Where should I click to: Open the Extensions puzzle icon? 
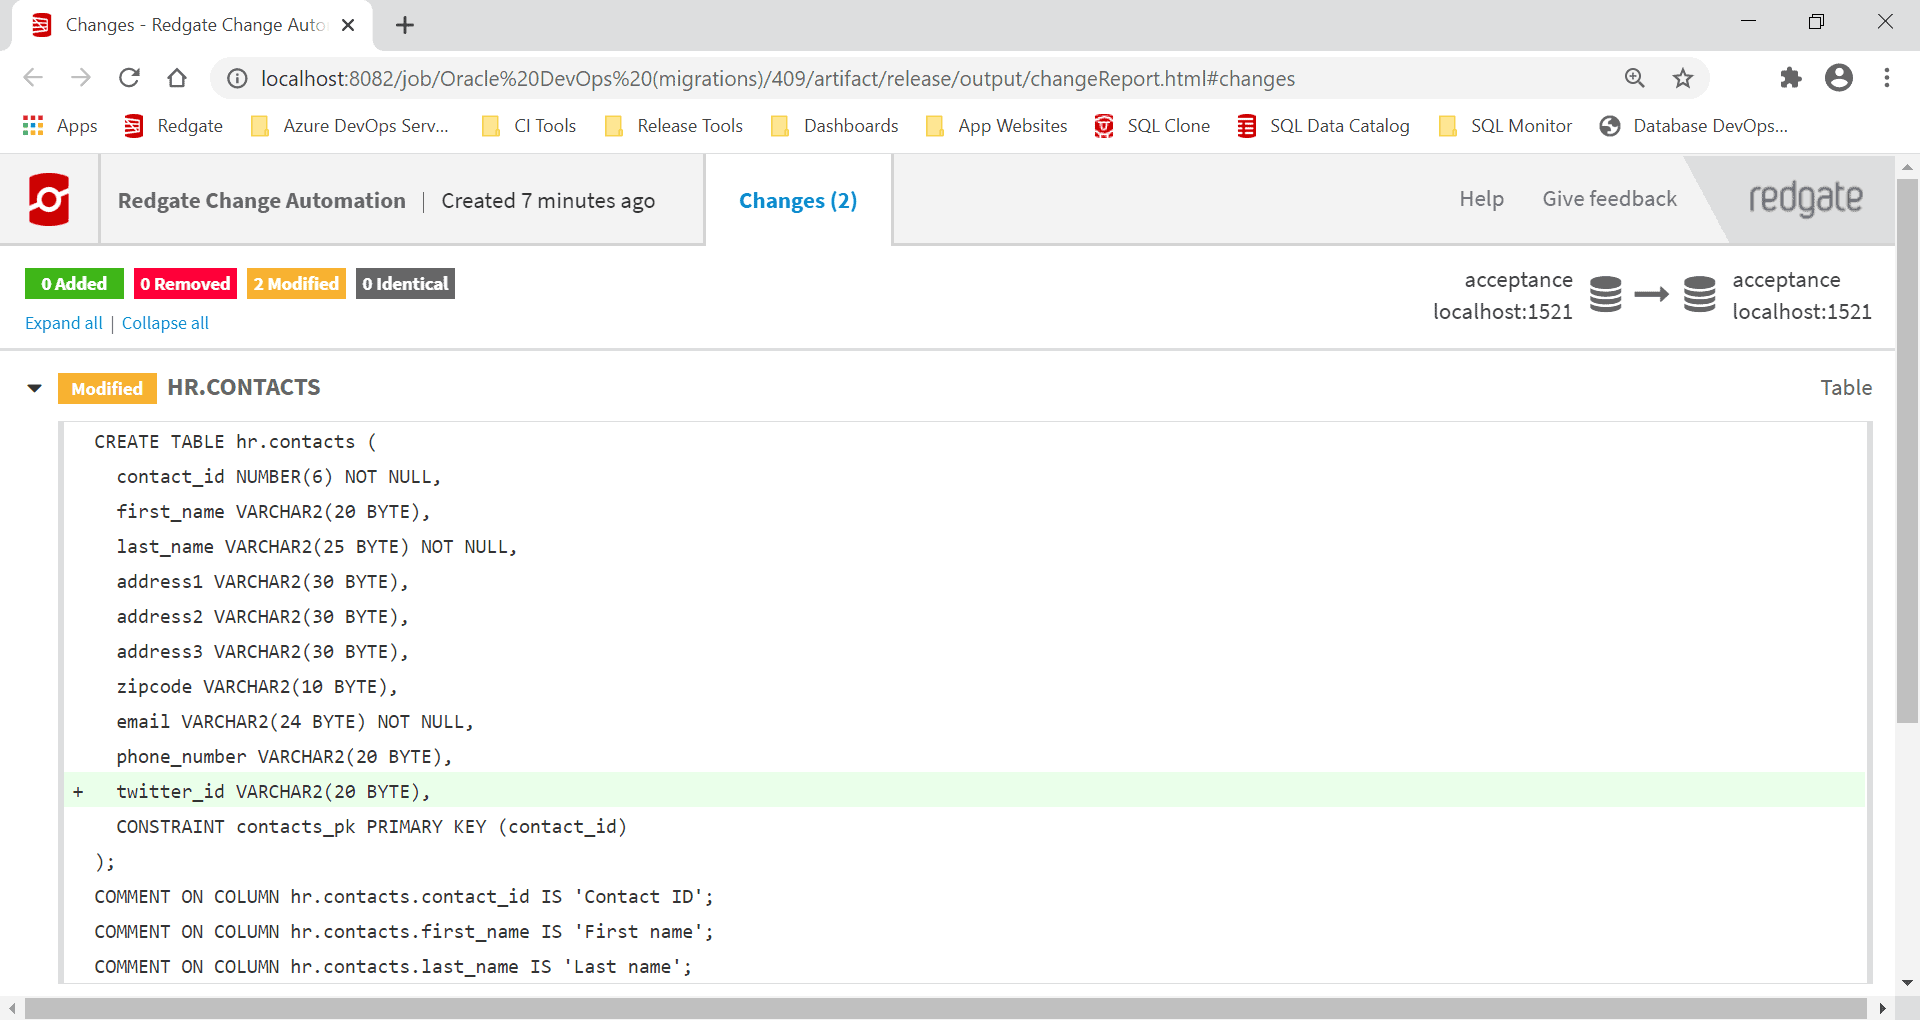coord(1791,78)
